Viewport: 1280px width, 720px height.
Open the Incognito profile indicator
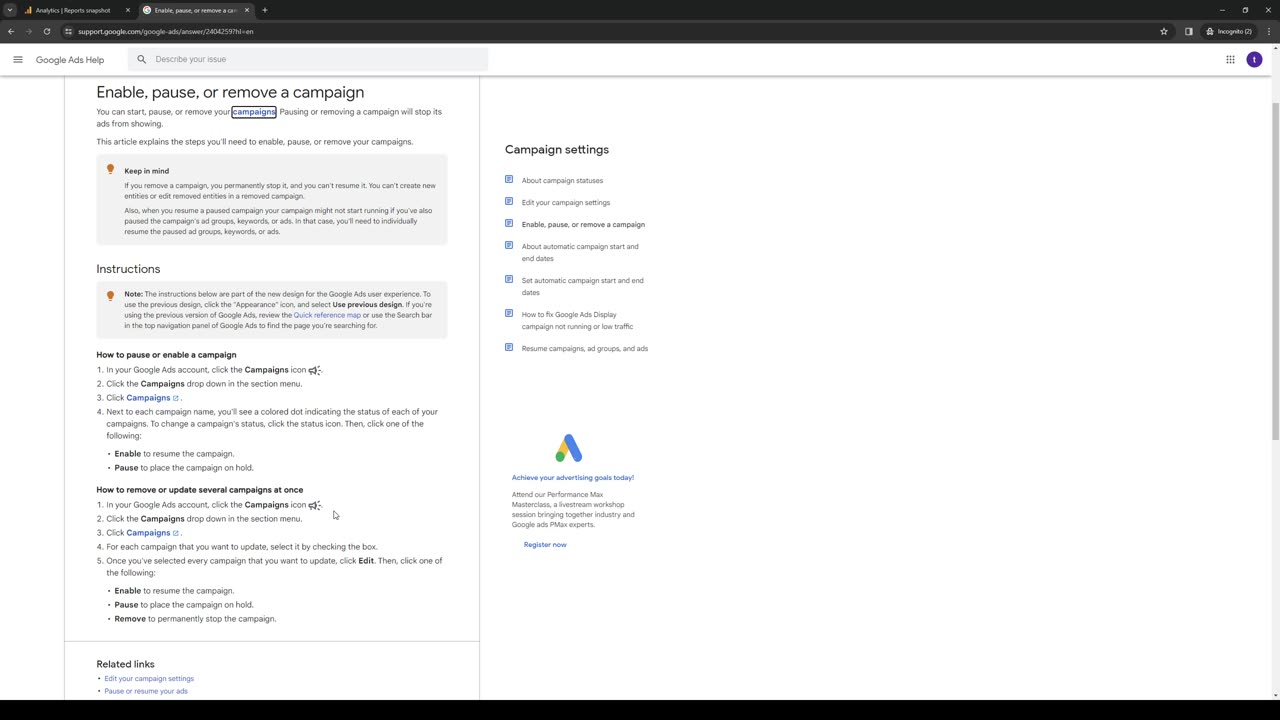(x=1229, y=31)
